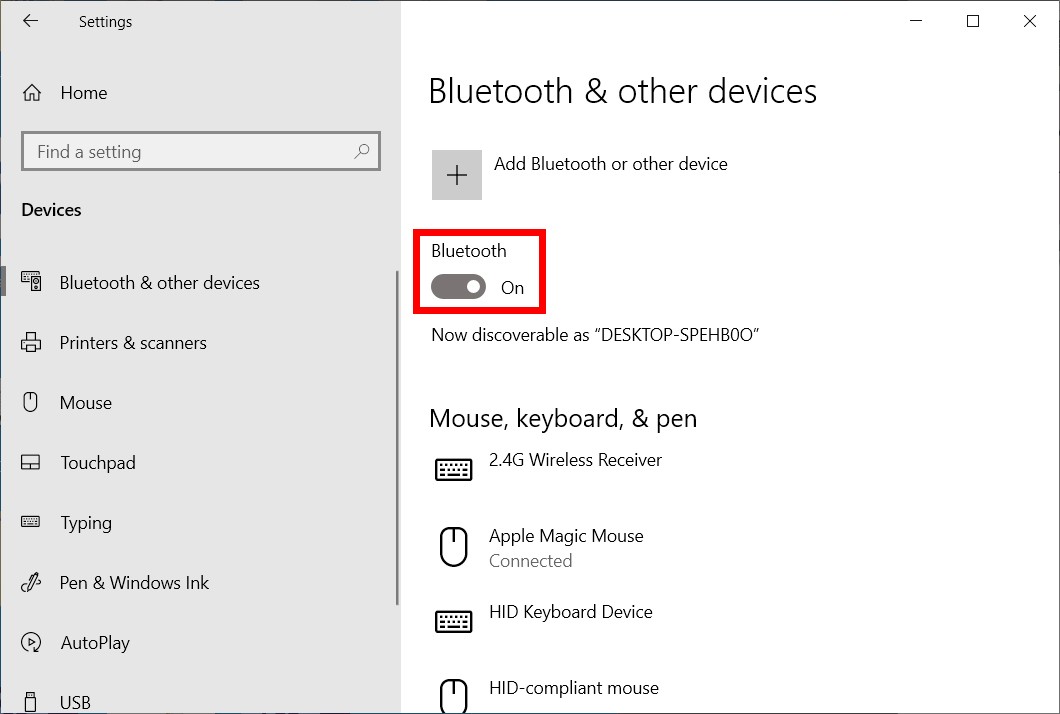Click the Pen & Windows Ink icon
This screenshot has width=1060, height=714.
[x=31, y=583]
